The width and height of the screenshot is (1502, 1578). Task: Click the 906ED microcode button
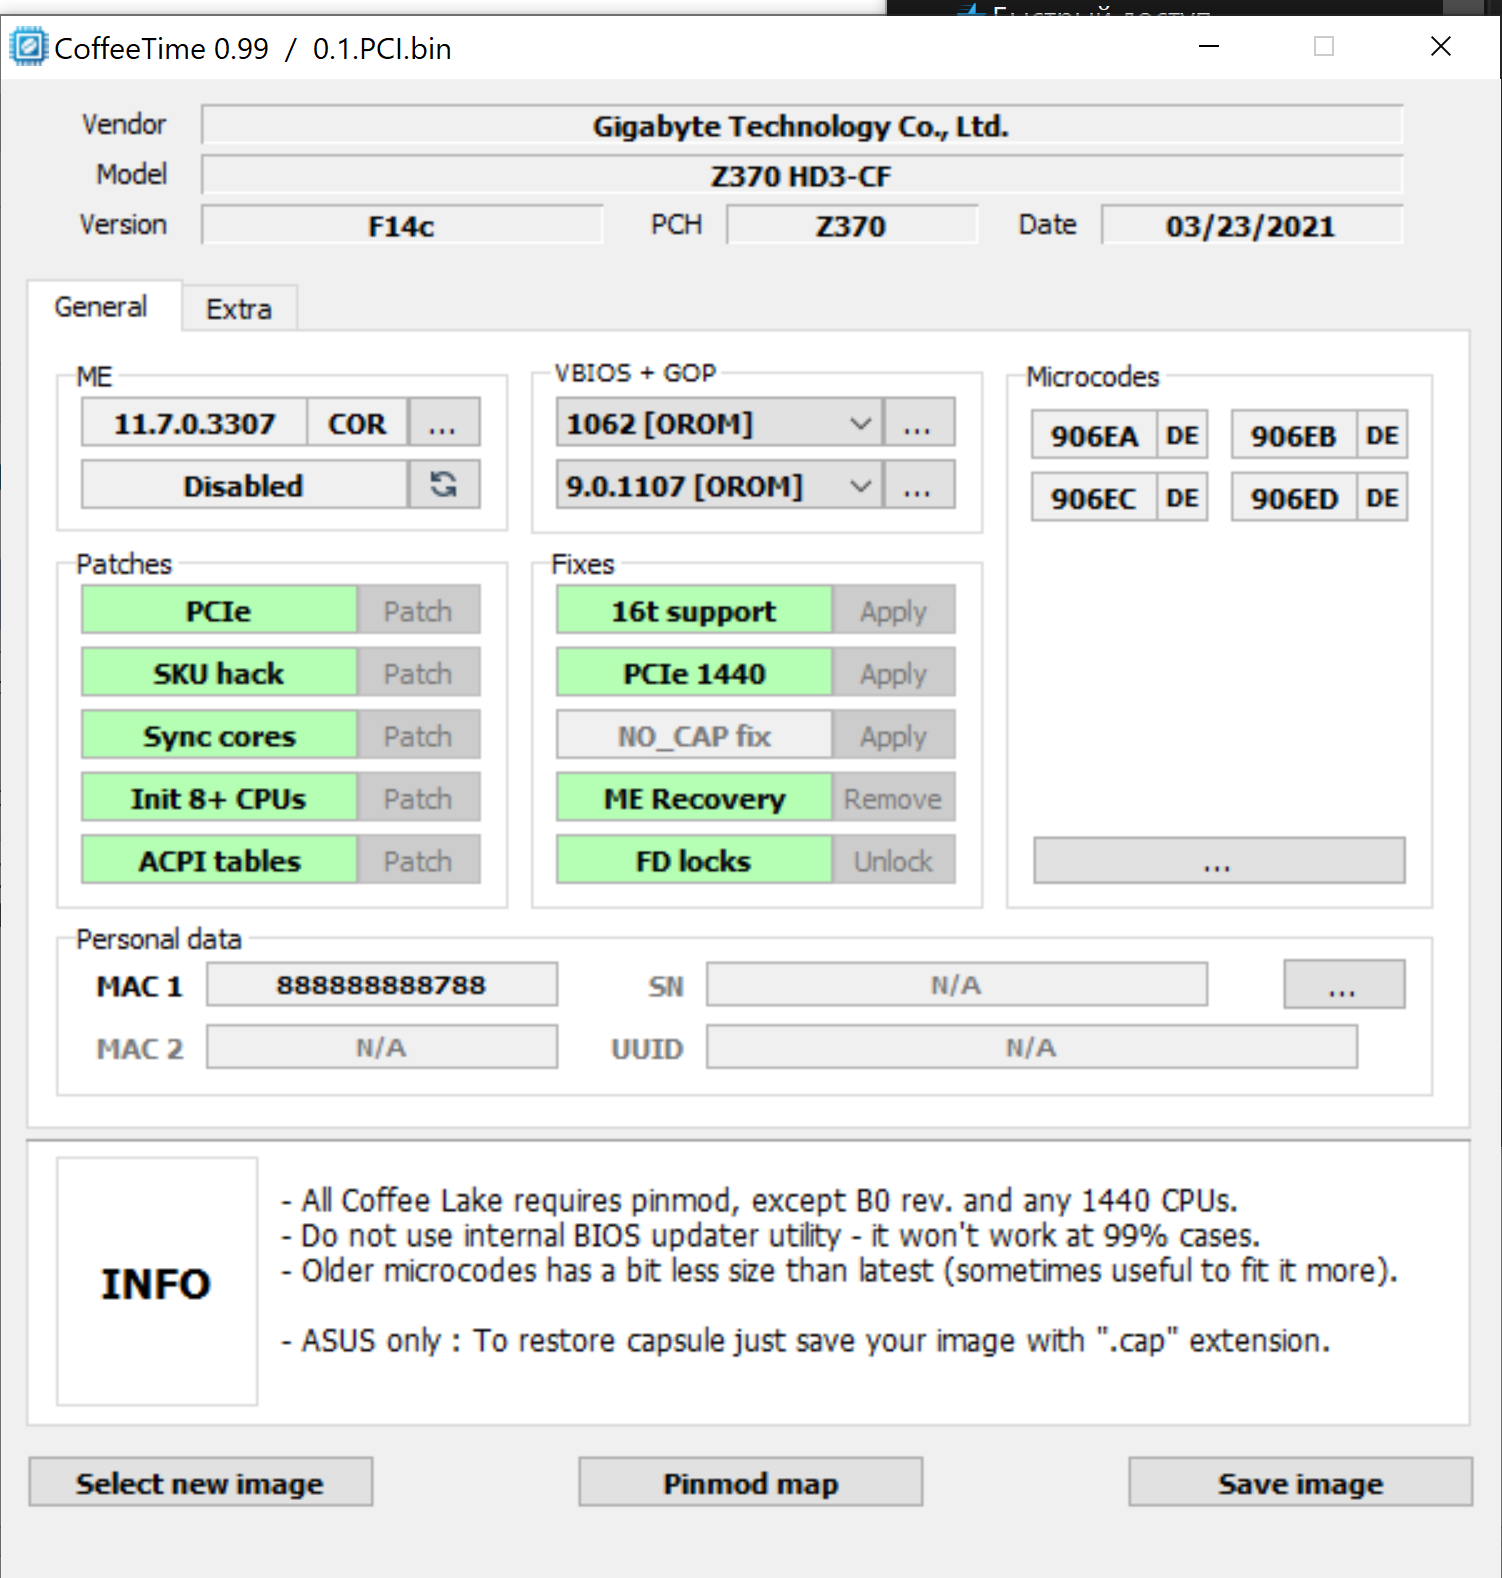[1294, 497]
